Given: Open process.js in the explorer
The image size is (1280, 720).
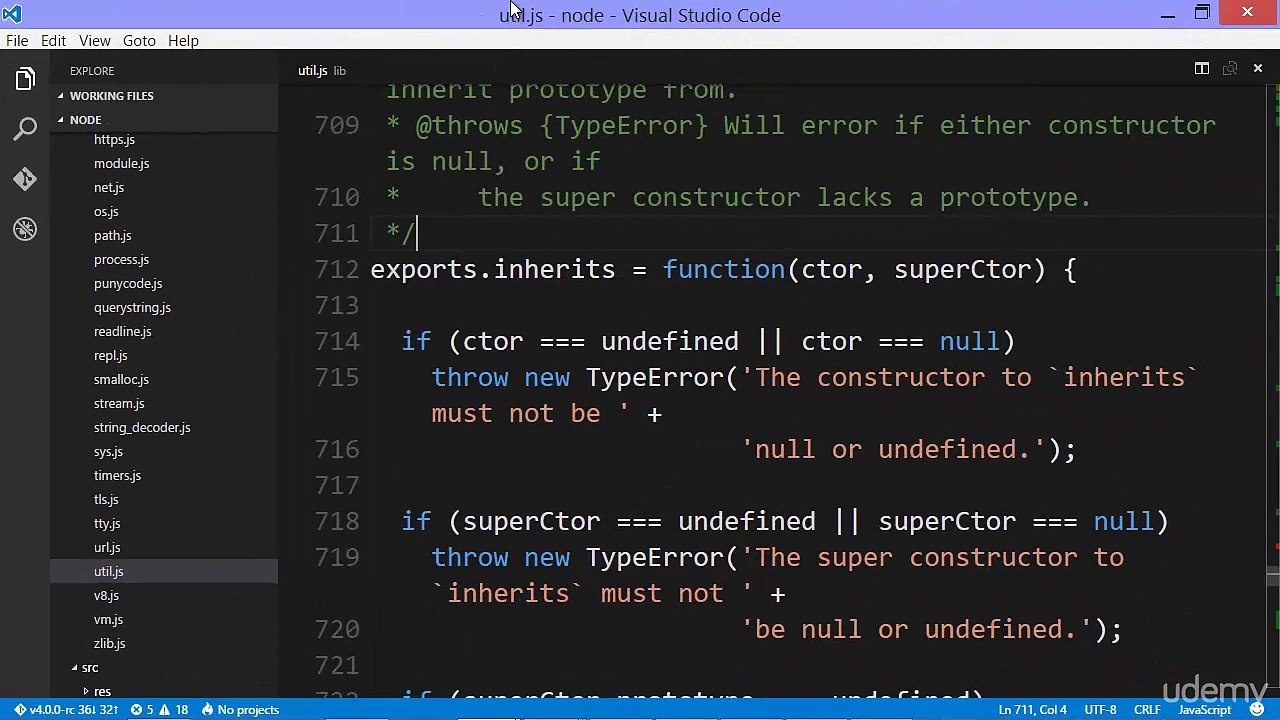Looking at the screenshot, I should 121,260.
